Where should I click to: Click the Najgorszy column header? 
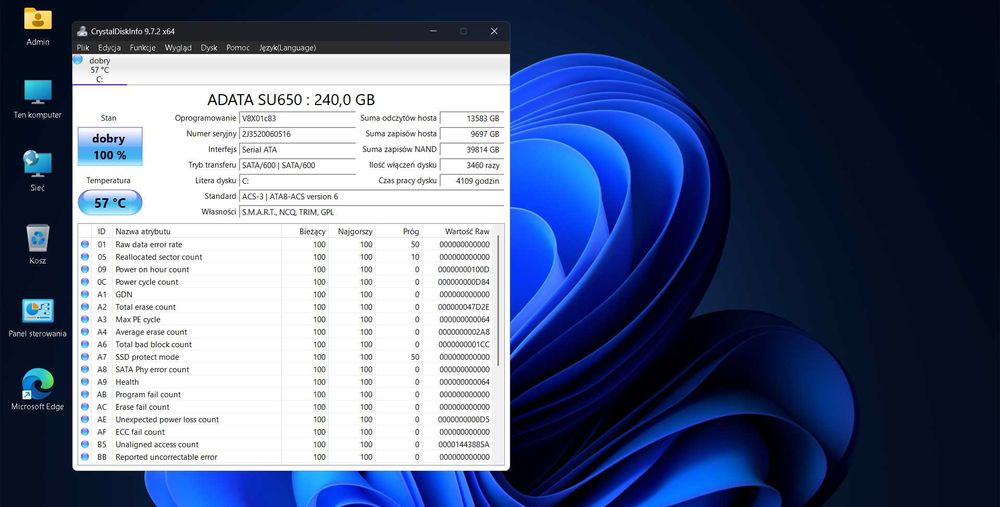(x=352, y=231)
